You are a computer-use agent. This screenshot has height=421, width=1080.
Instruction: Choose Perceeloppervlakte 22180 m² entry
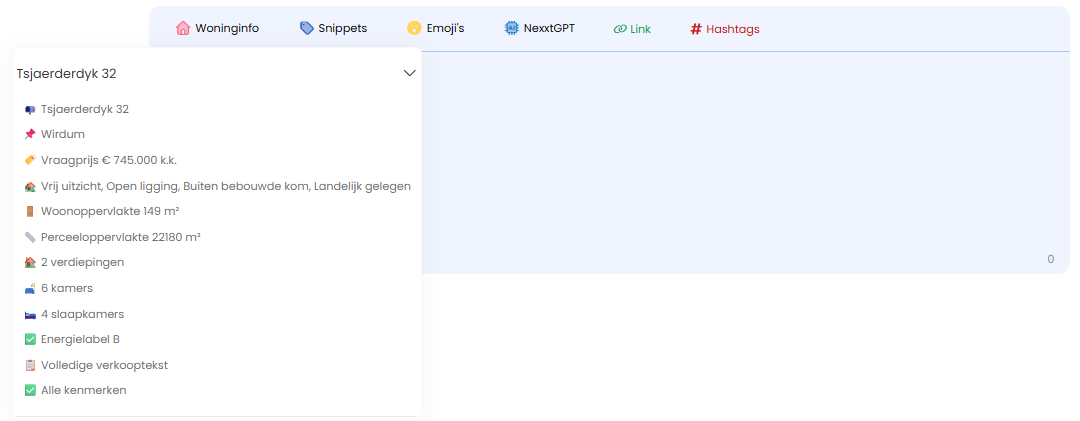click(x=120, y=237)
